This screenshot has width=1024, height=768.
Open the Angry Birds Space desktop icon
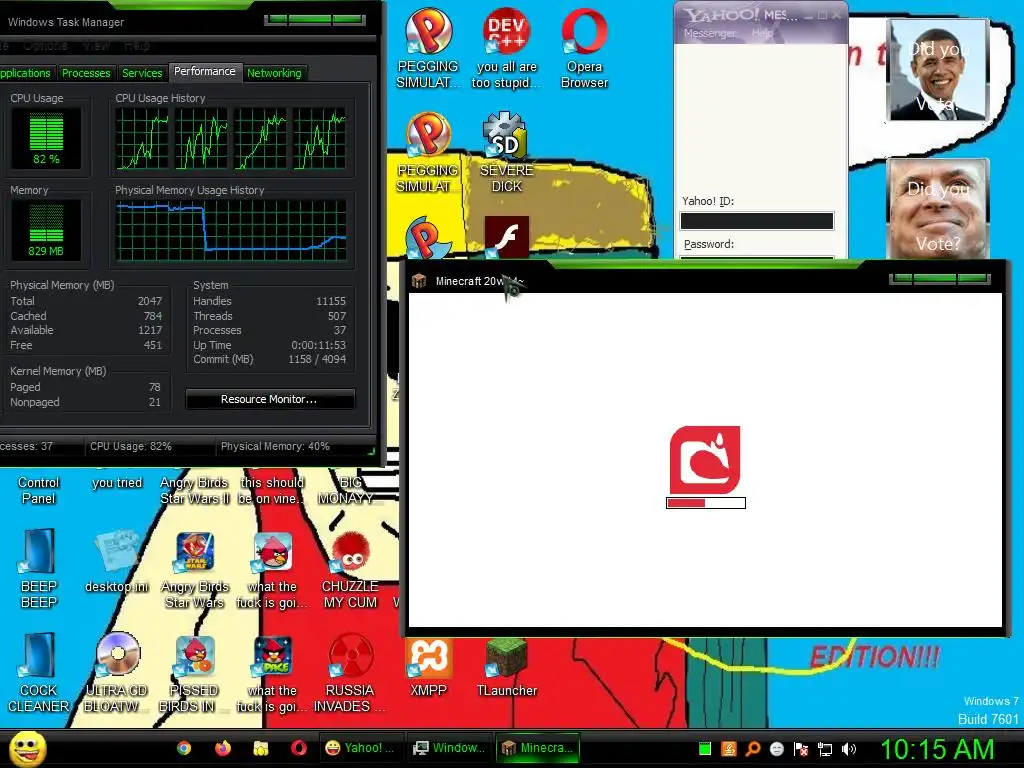pyautogui.click(x=272, y=656)
